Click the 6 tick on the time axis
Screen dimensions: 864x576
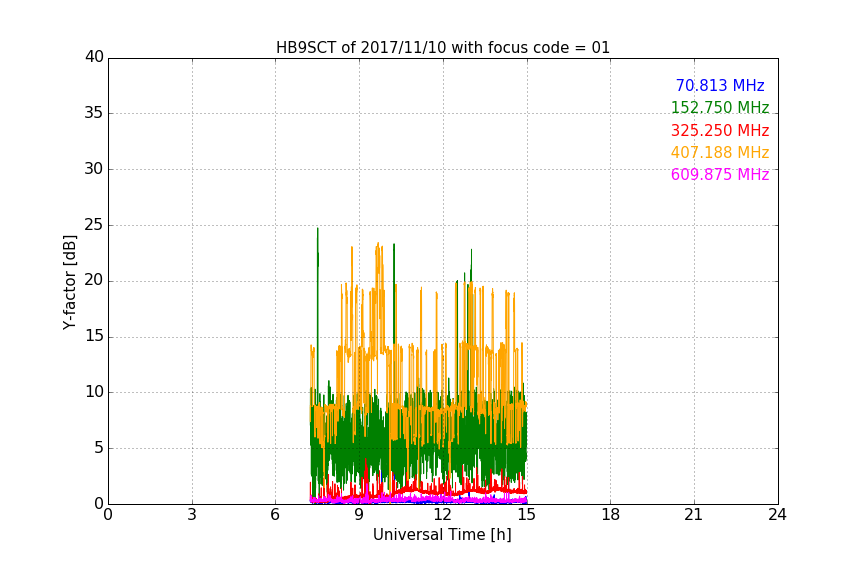(x=275, y=515)
